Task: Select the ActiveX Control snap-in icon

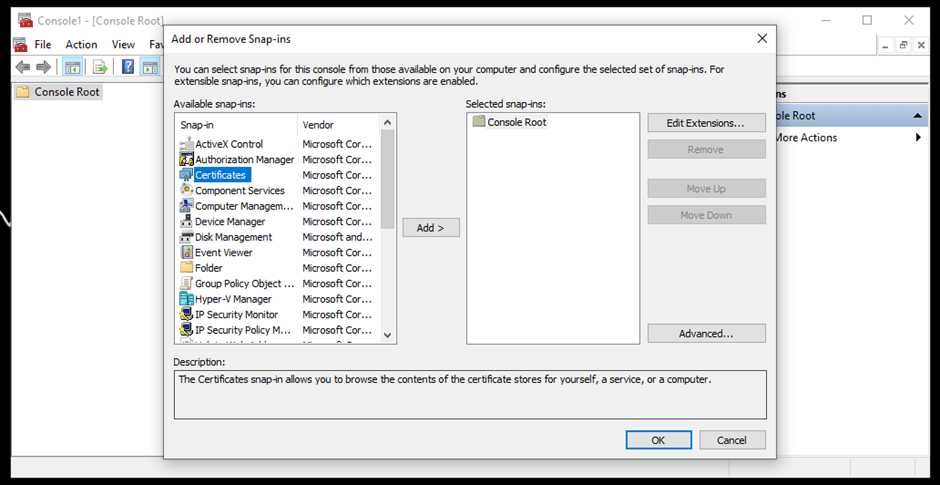Action: pyautogui.click(x=186, y=144)
